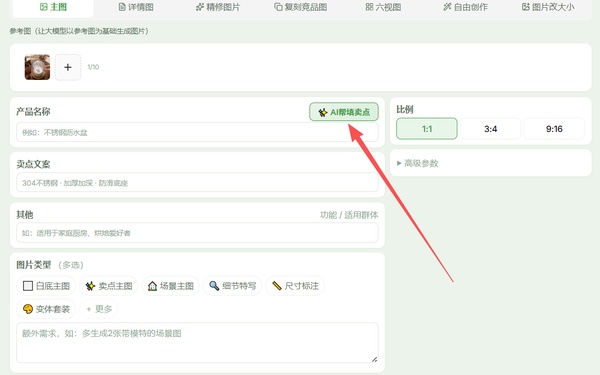Viewport: 600px width, 375px height.
Task: Focus the 额外需求 text area
Action: 197,342
